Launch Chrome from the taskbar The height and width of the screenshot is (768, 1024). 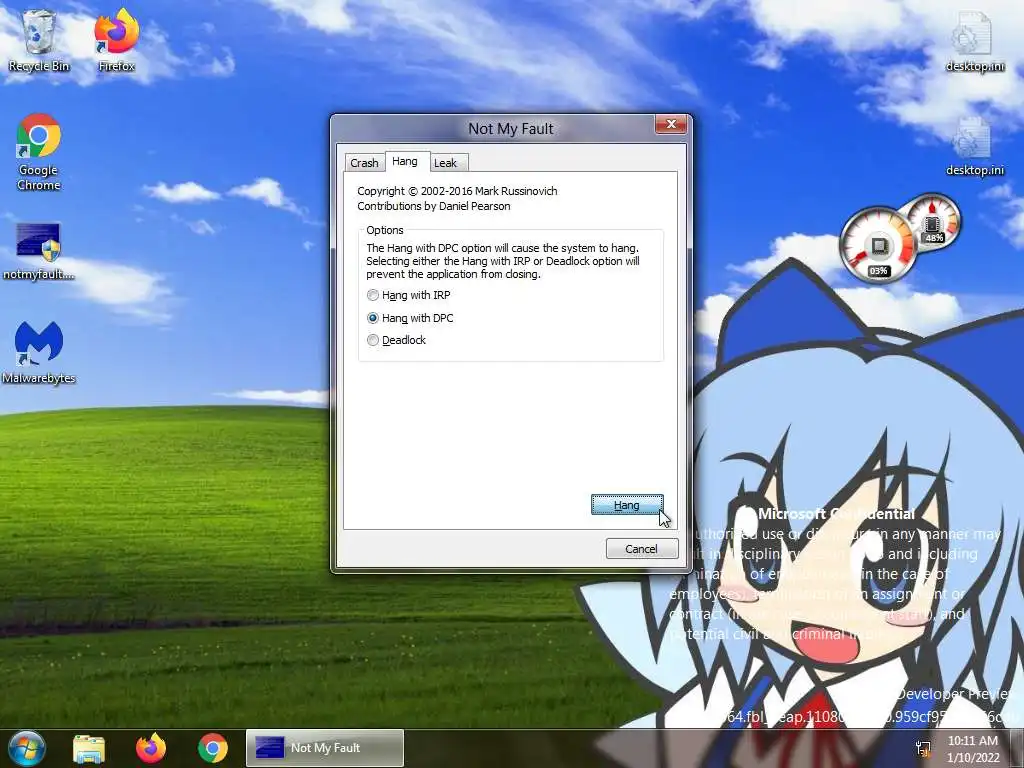coord(213,748)
